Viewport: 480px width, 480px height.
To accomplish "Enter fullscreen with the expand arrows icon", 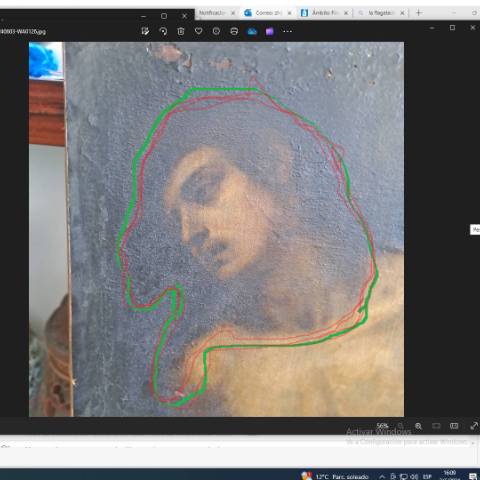I will [473, 426].
